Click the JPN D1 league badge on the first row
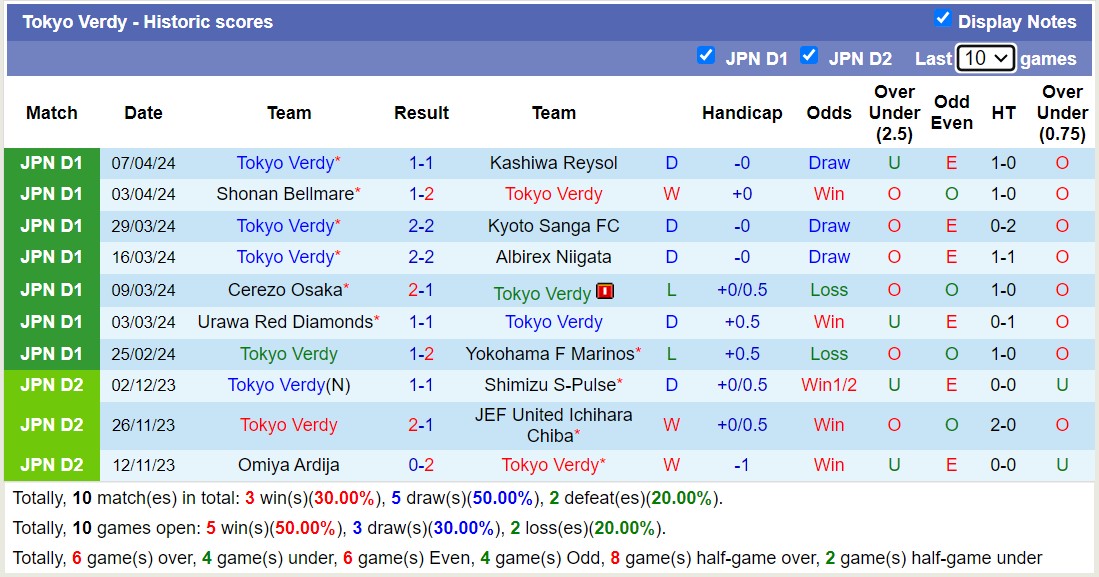The height and width of the screenshot is (577, 1099). [x=51, y=162]
